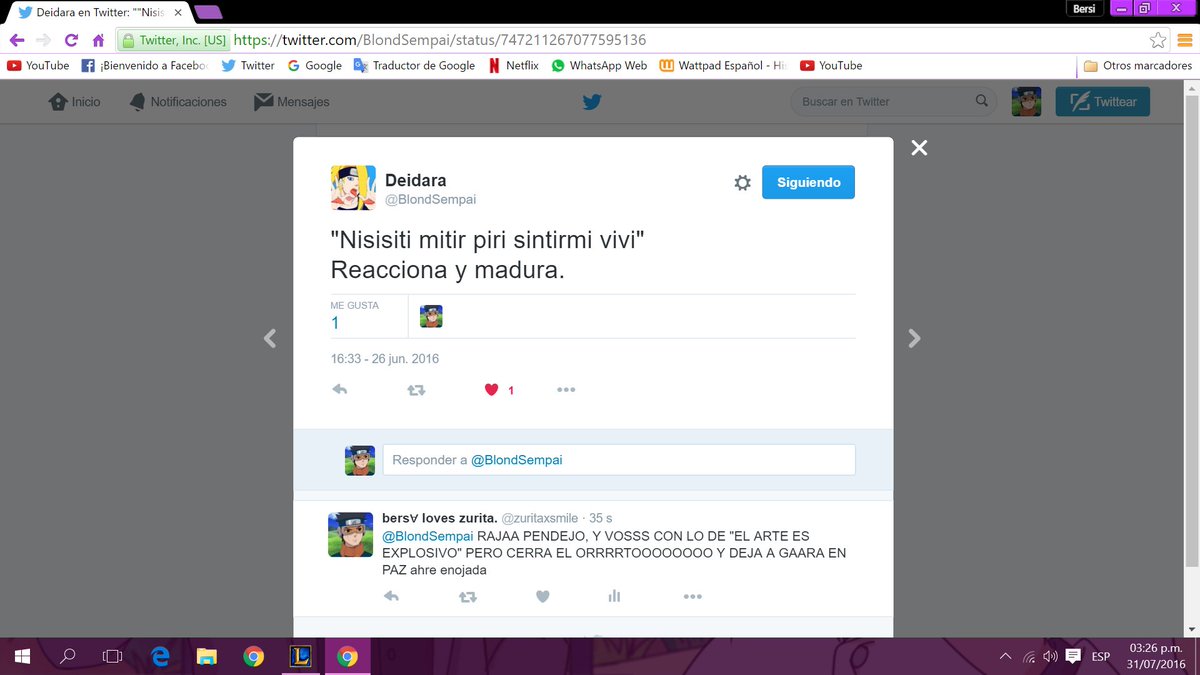Switch the ESP input language indicator
The width and height of the screenshot is (1200, 675).
(1101, 656)
